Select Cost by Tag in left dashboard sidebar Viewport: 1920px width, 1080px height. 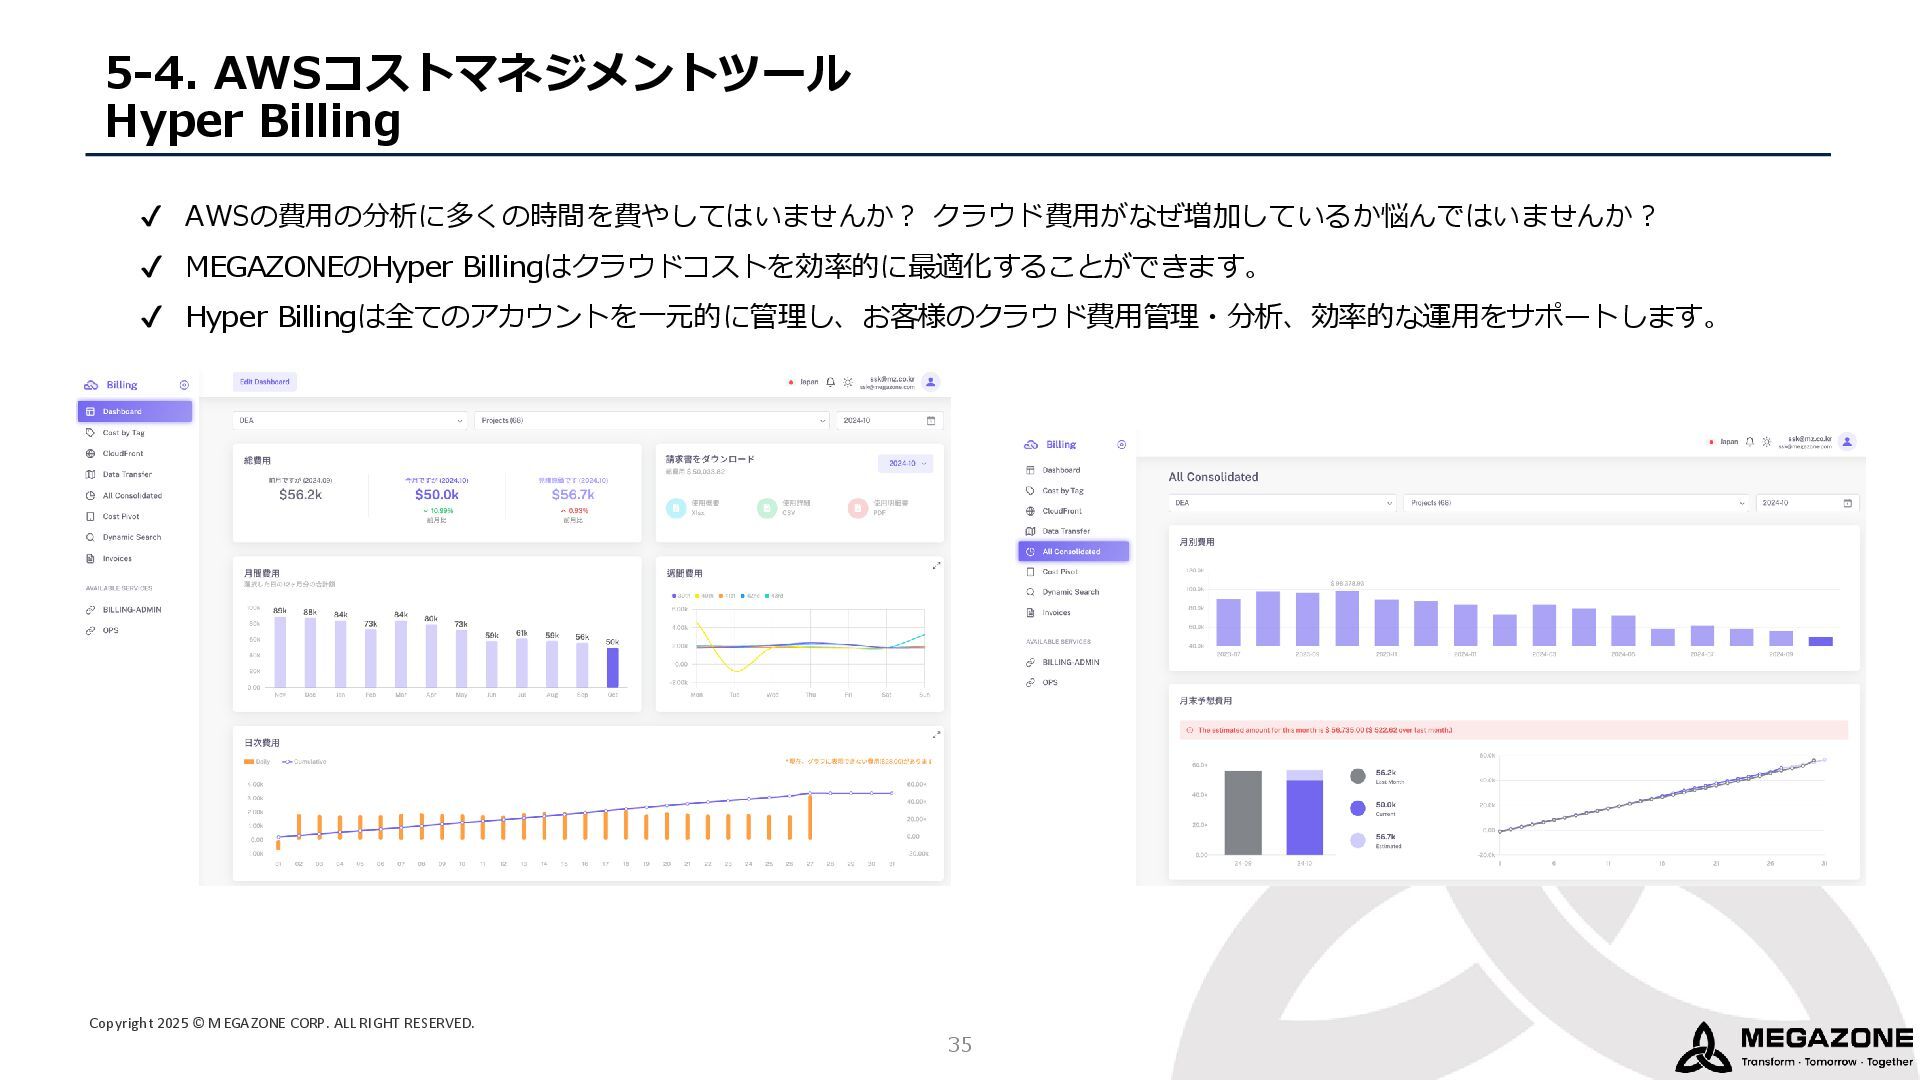123,433
